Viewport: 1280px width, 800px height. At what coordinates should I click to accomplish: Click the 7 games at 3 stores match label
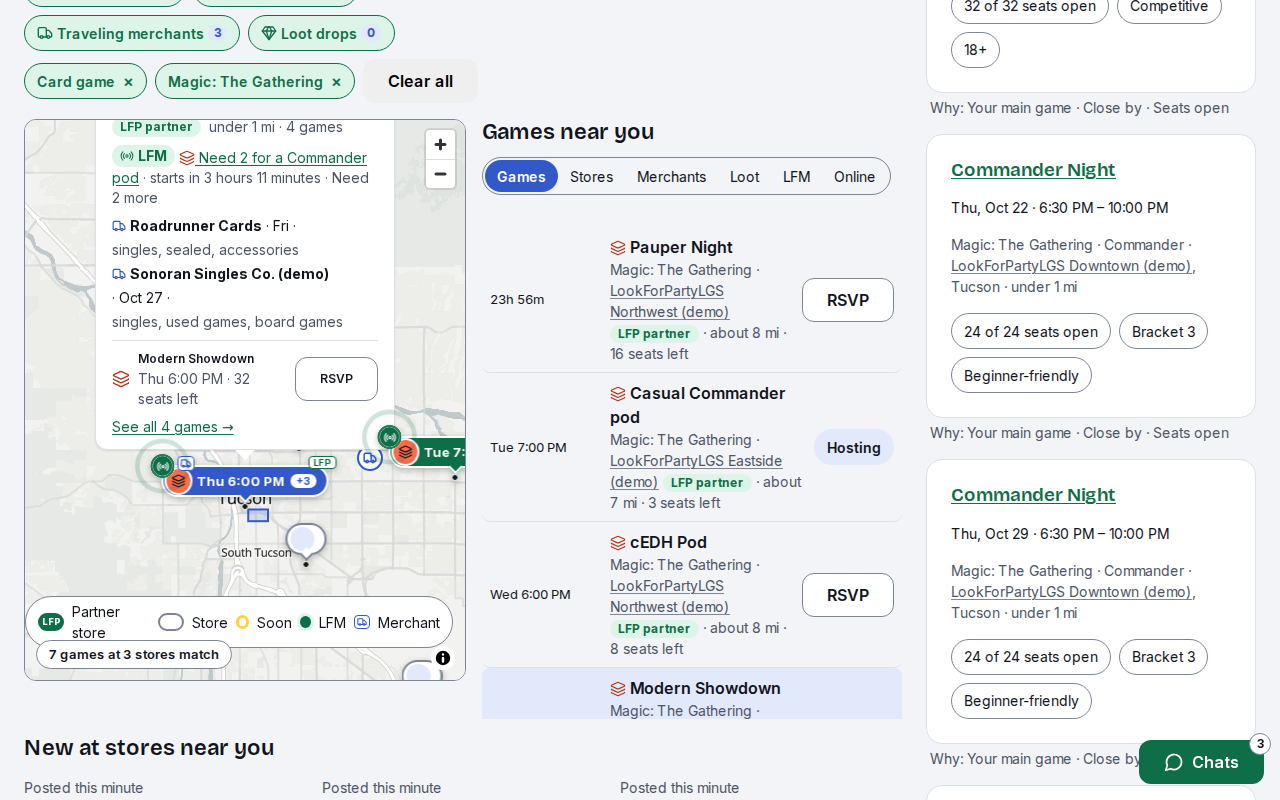[x=134, y=655]
